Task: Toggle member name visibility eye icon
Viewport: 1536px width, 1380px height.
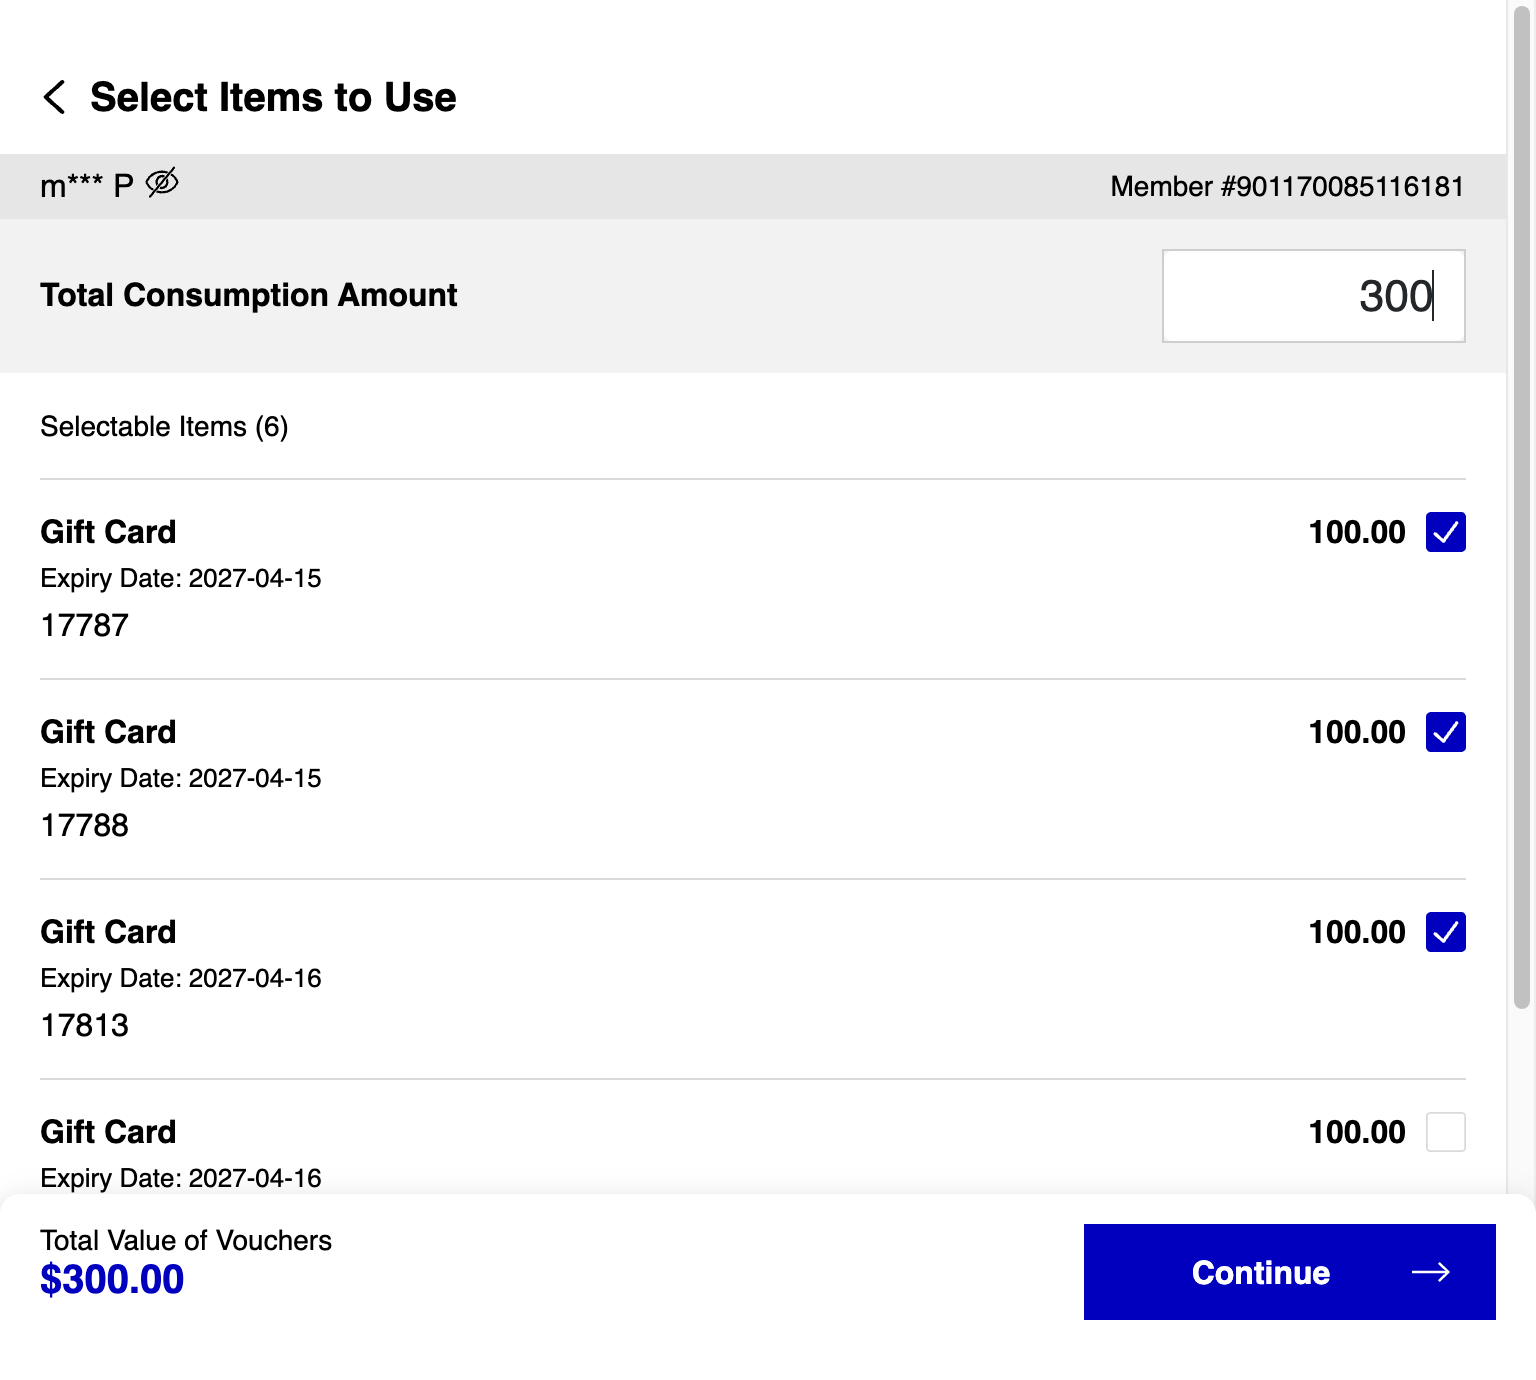Action: pos(162,183)
